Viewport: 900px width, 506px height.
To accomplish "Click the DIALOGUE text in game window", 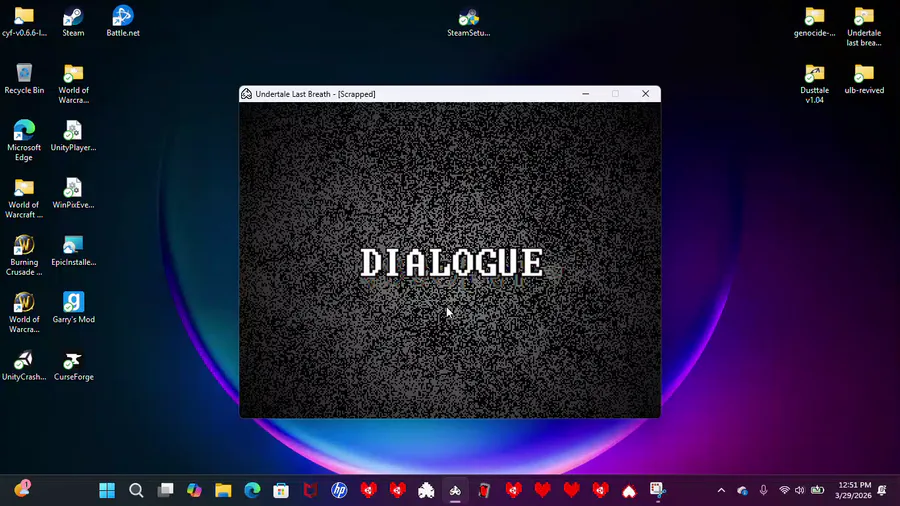I will [x=452, y=263].
